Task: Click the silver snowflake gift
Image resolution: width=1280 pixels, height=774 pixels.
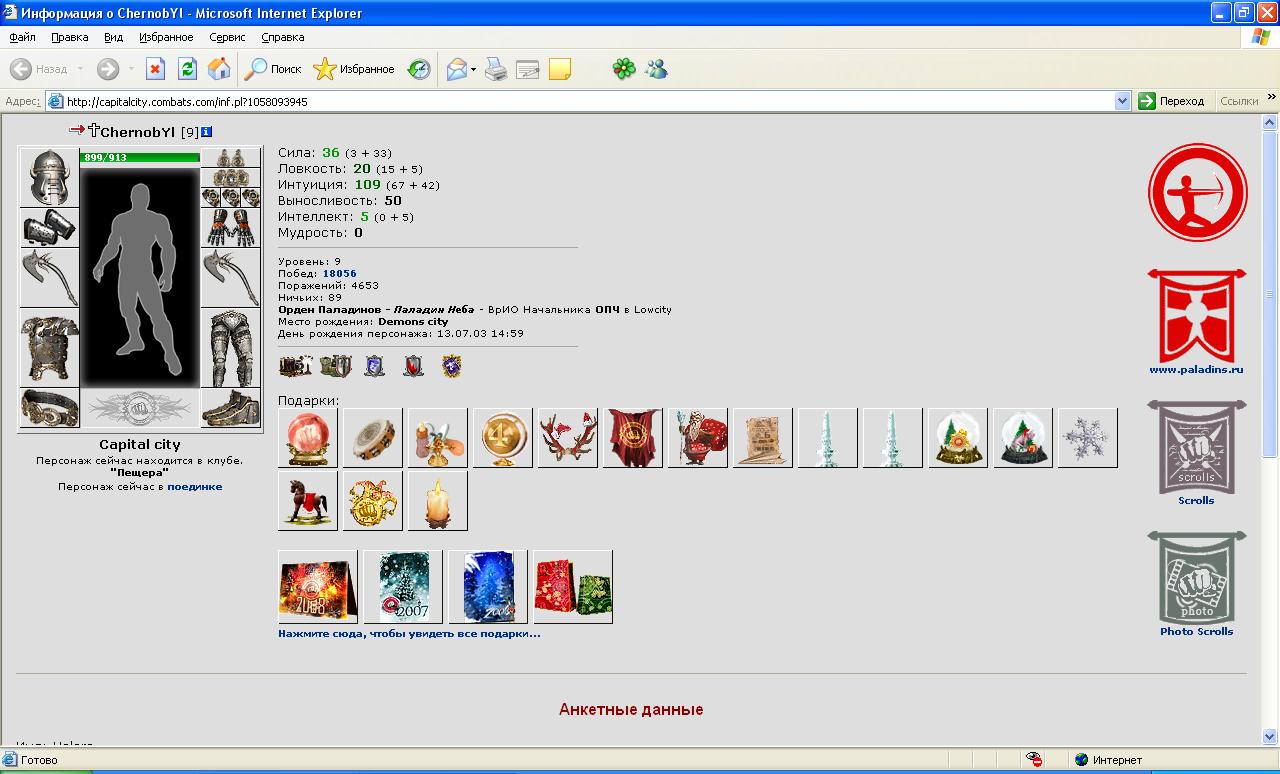Action: pyautogui.click(x=1088, y=438)
